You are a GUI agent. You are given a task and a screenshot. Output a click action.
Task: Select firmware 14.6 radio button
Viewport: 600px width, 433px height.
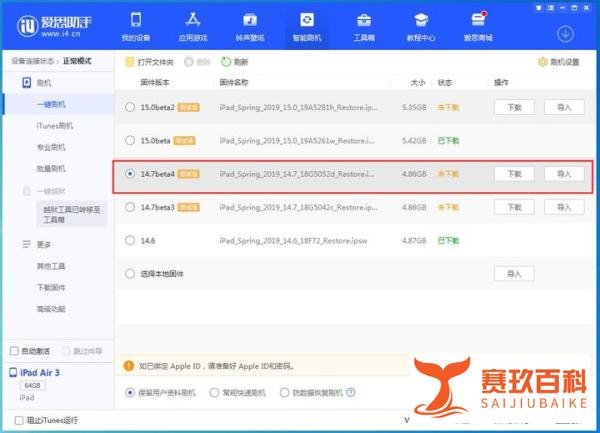(130, 240)
